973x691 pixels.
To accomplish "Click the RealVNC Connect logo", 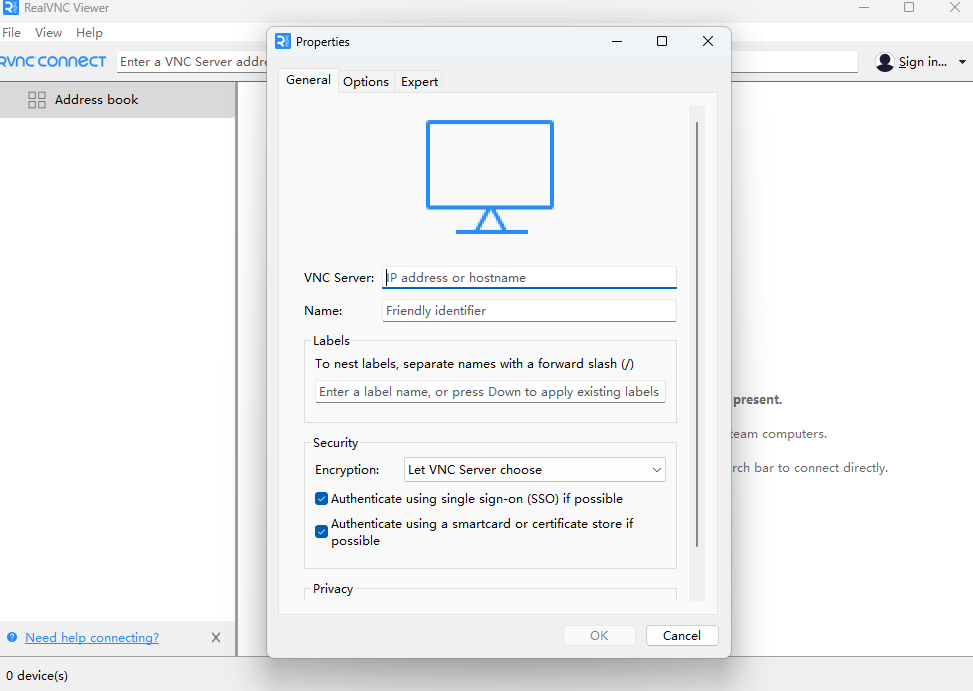I will pos(54,62).
